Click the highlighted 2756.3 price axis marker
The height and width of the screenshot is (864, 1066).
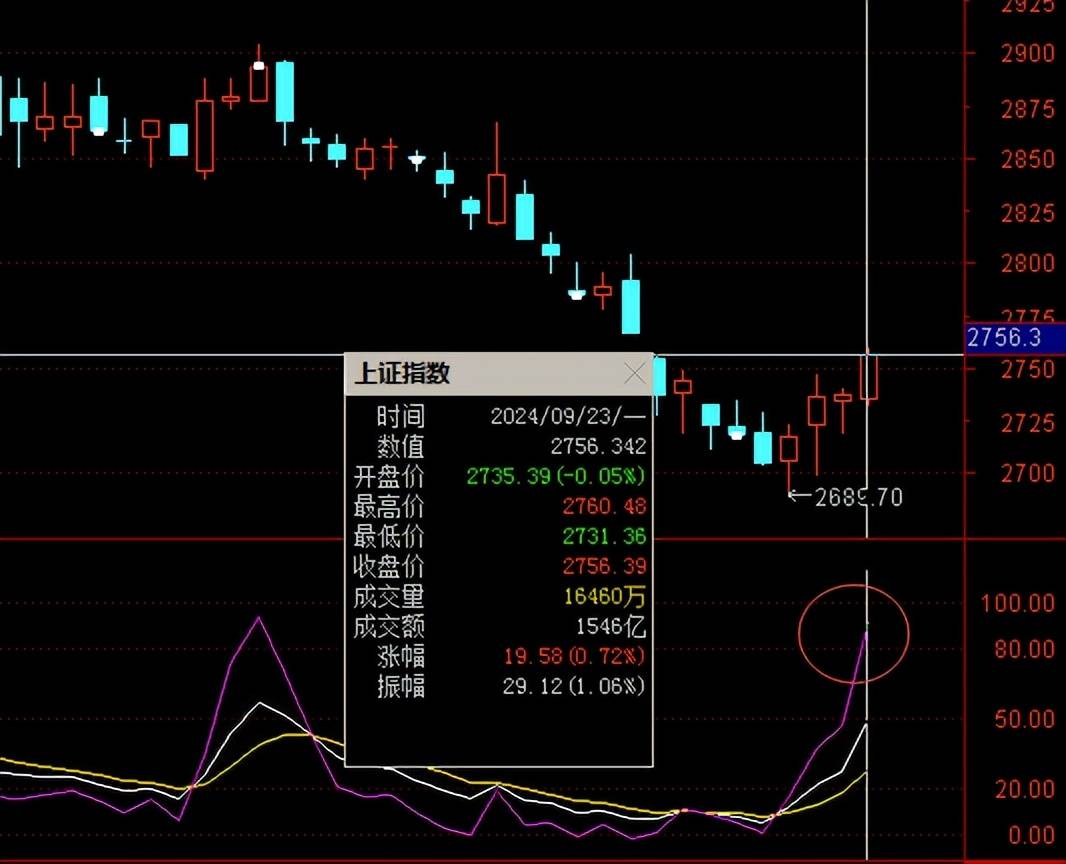[1014, 337]
